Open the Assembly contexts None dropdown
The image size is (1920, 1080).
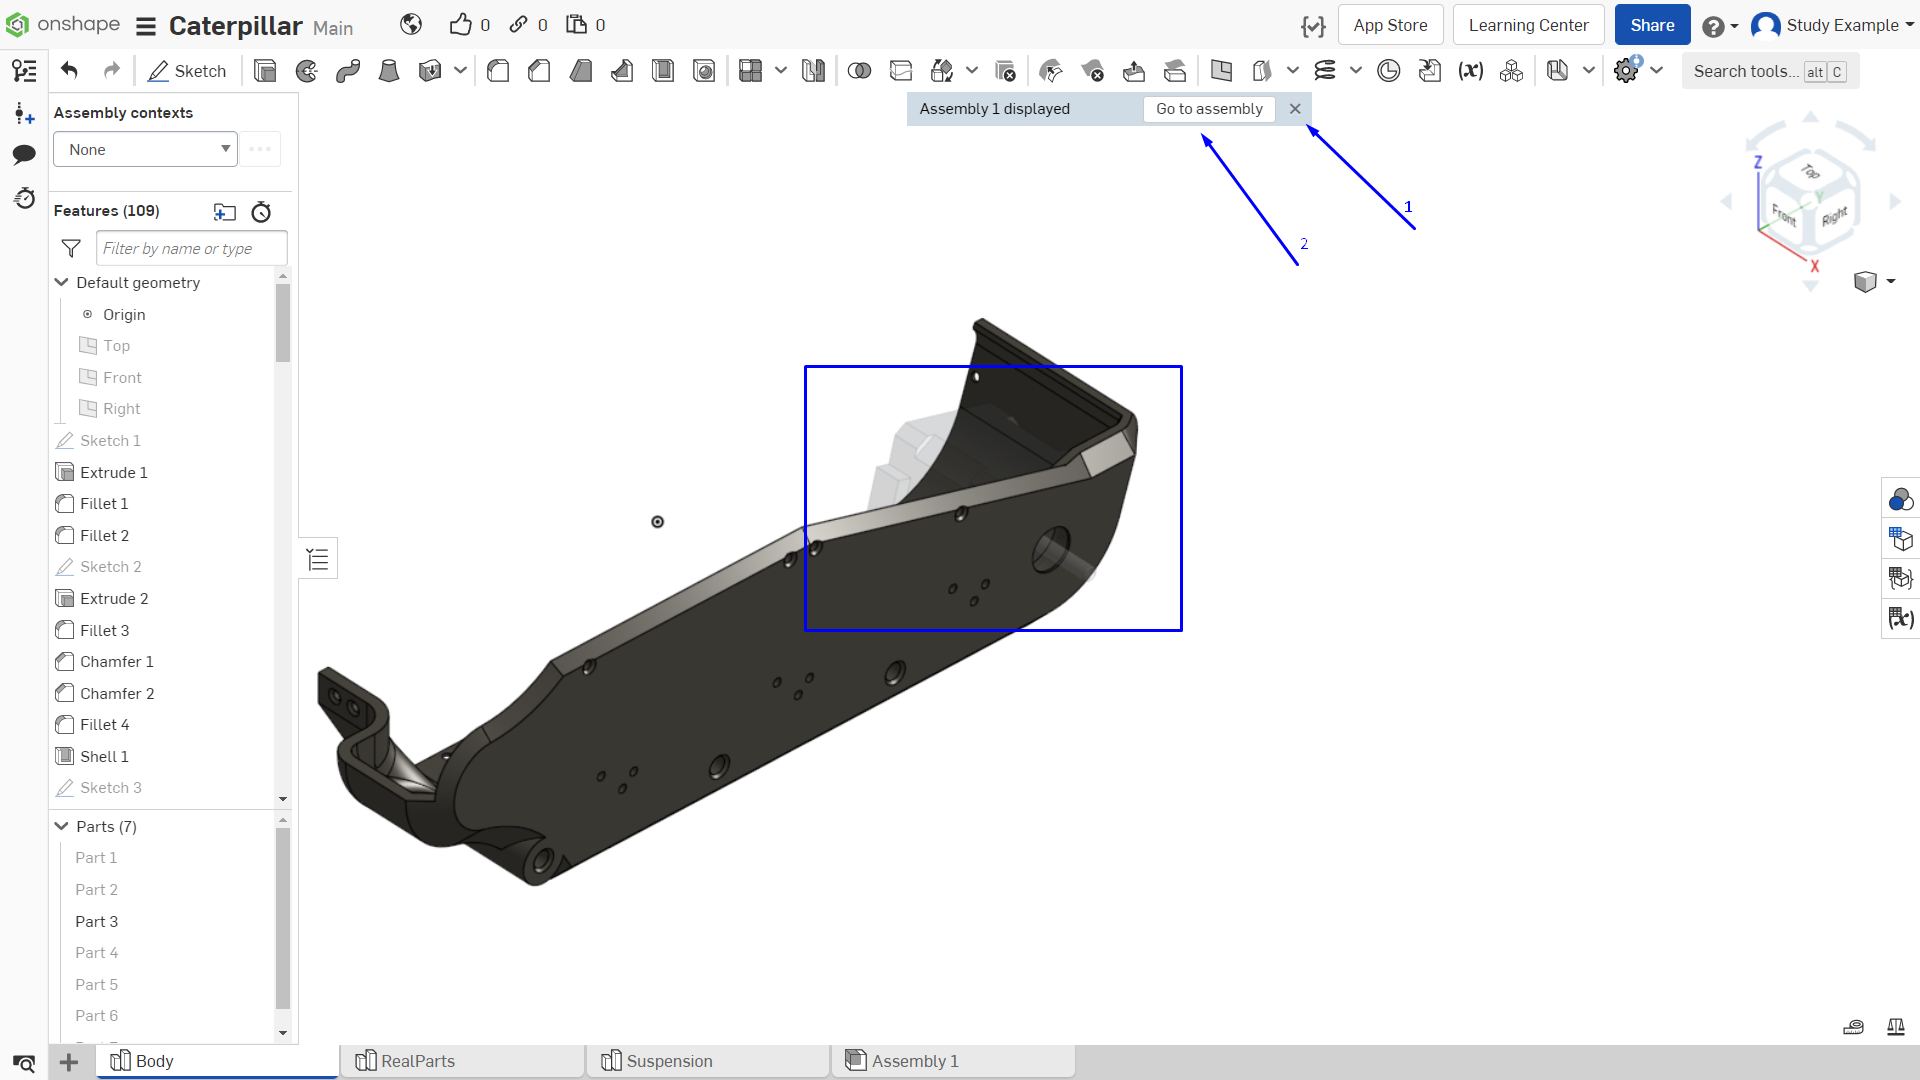145,149
